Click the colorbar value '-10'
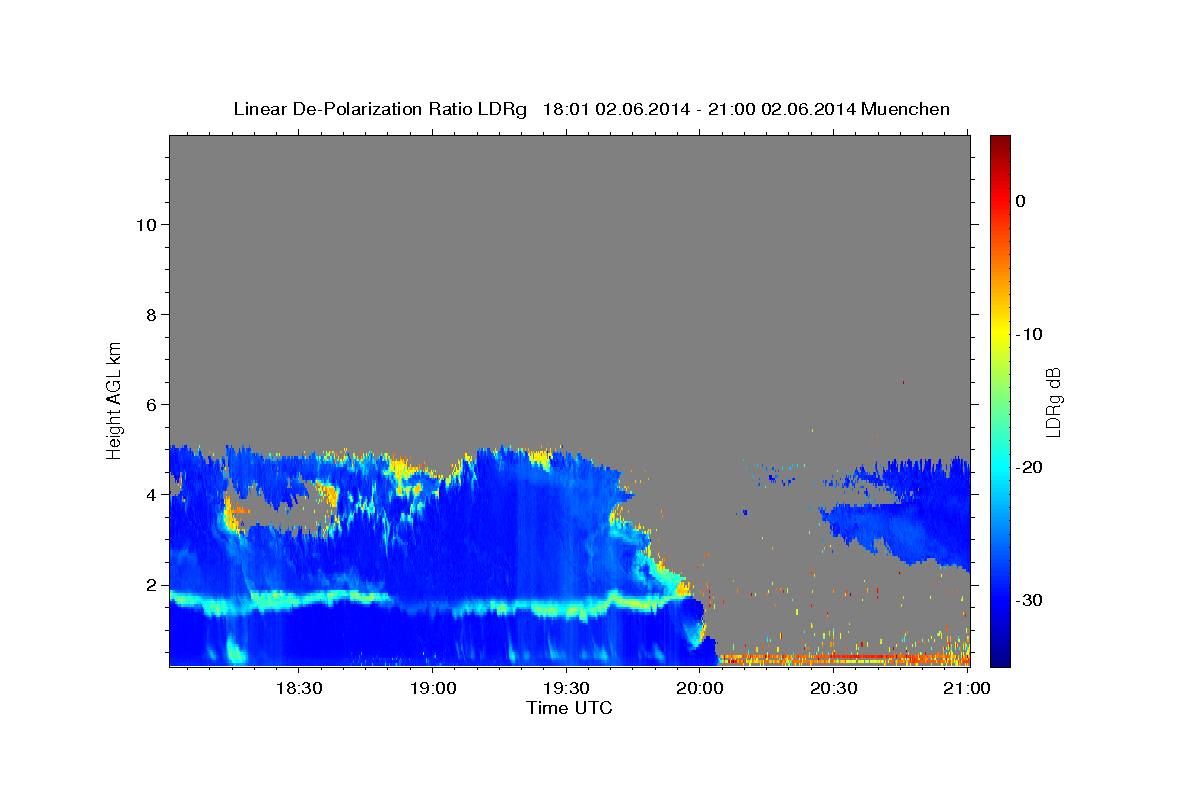 click(1030, 334)
